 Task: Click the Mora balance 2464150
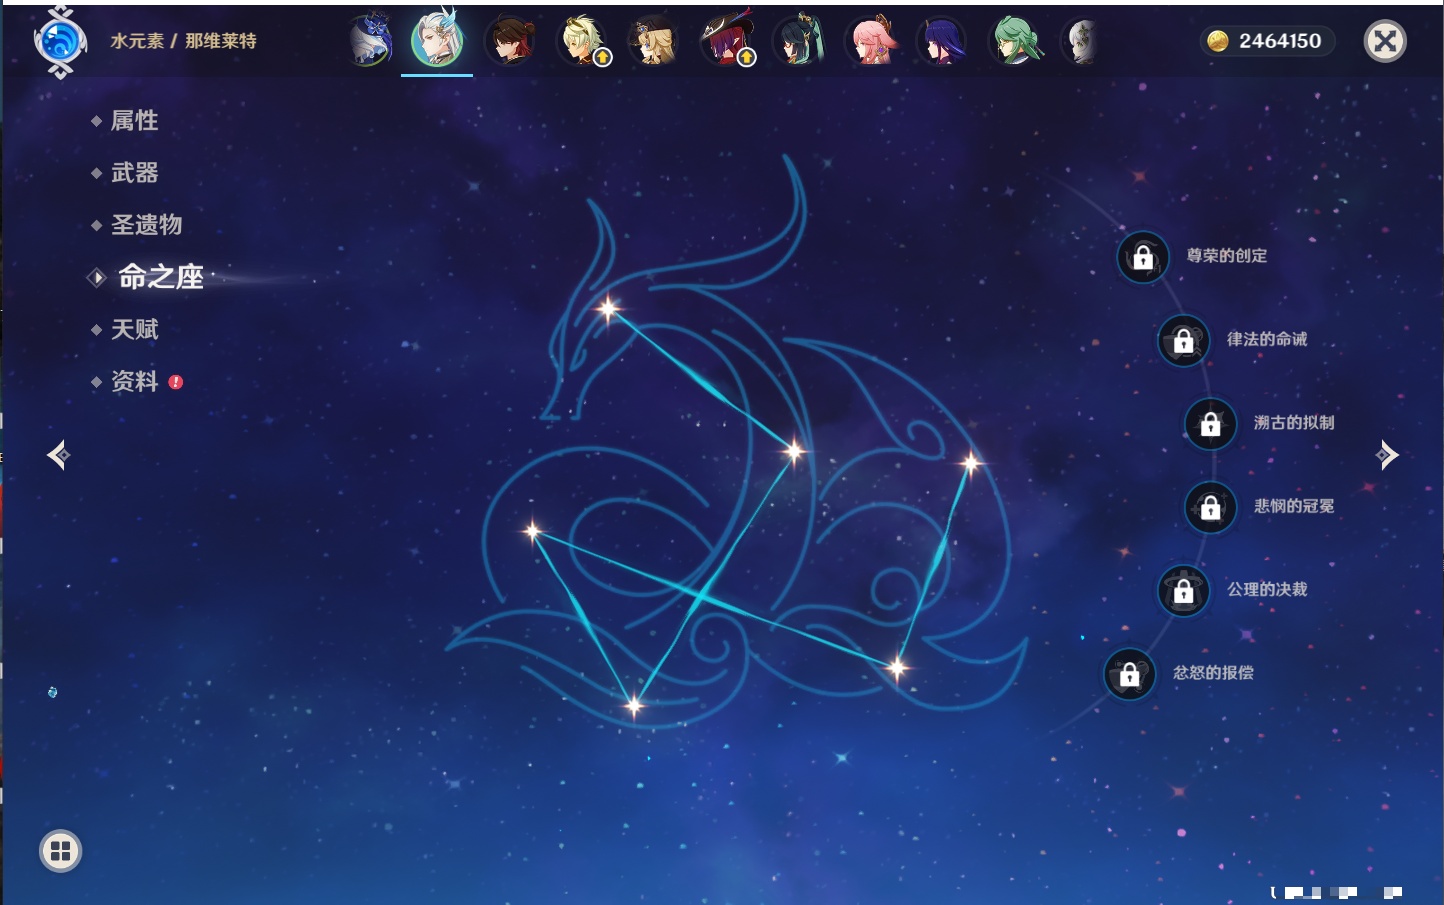1280,41
